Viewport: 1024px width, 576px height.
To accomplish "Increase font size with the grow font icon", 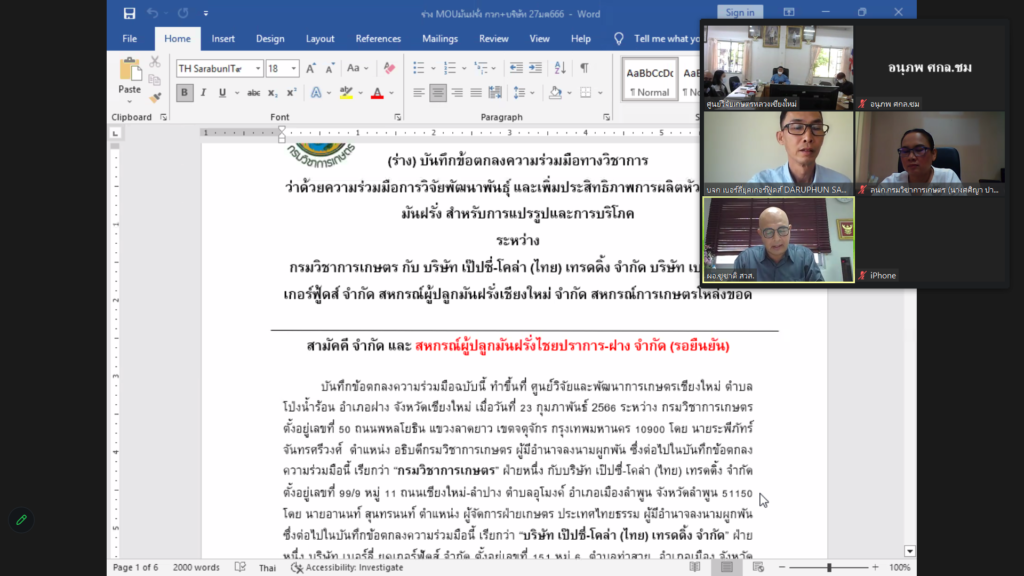I will tap(311, 69).
